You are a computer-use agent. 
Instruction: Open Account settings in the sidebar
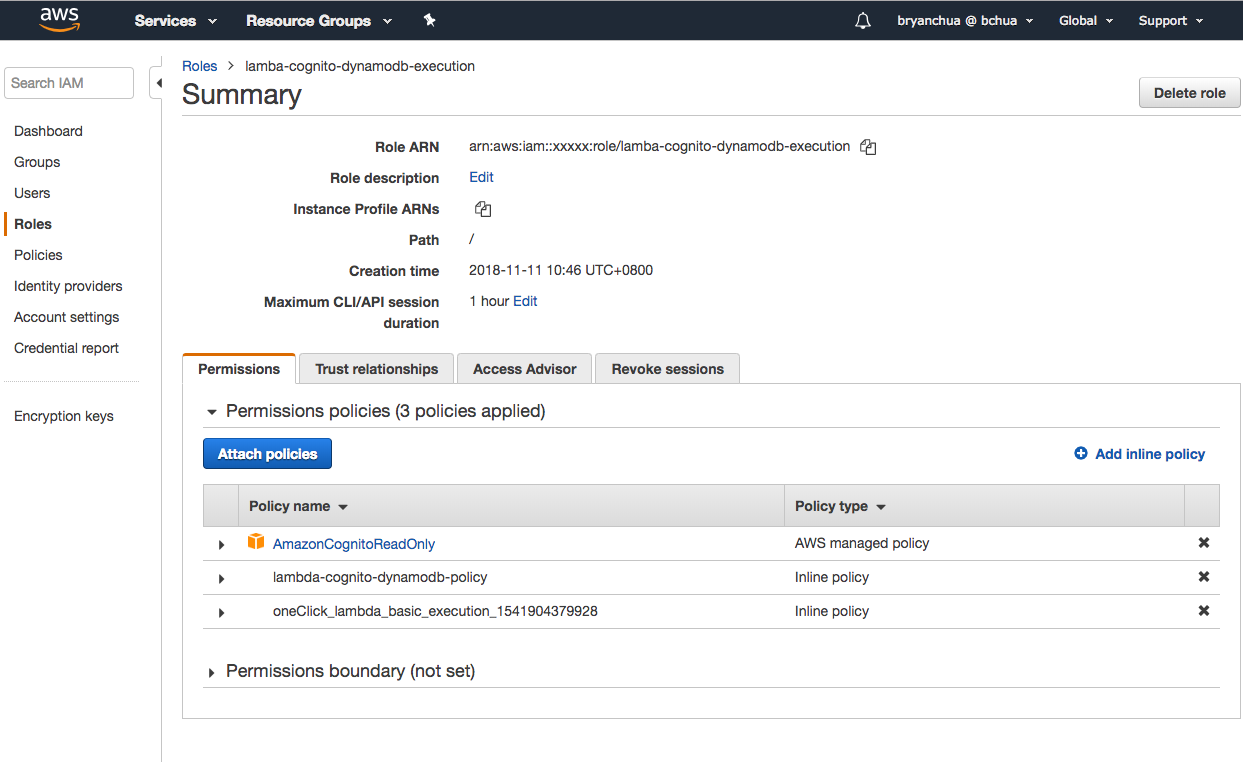click(x=66, y=317)
